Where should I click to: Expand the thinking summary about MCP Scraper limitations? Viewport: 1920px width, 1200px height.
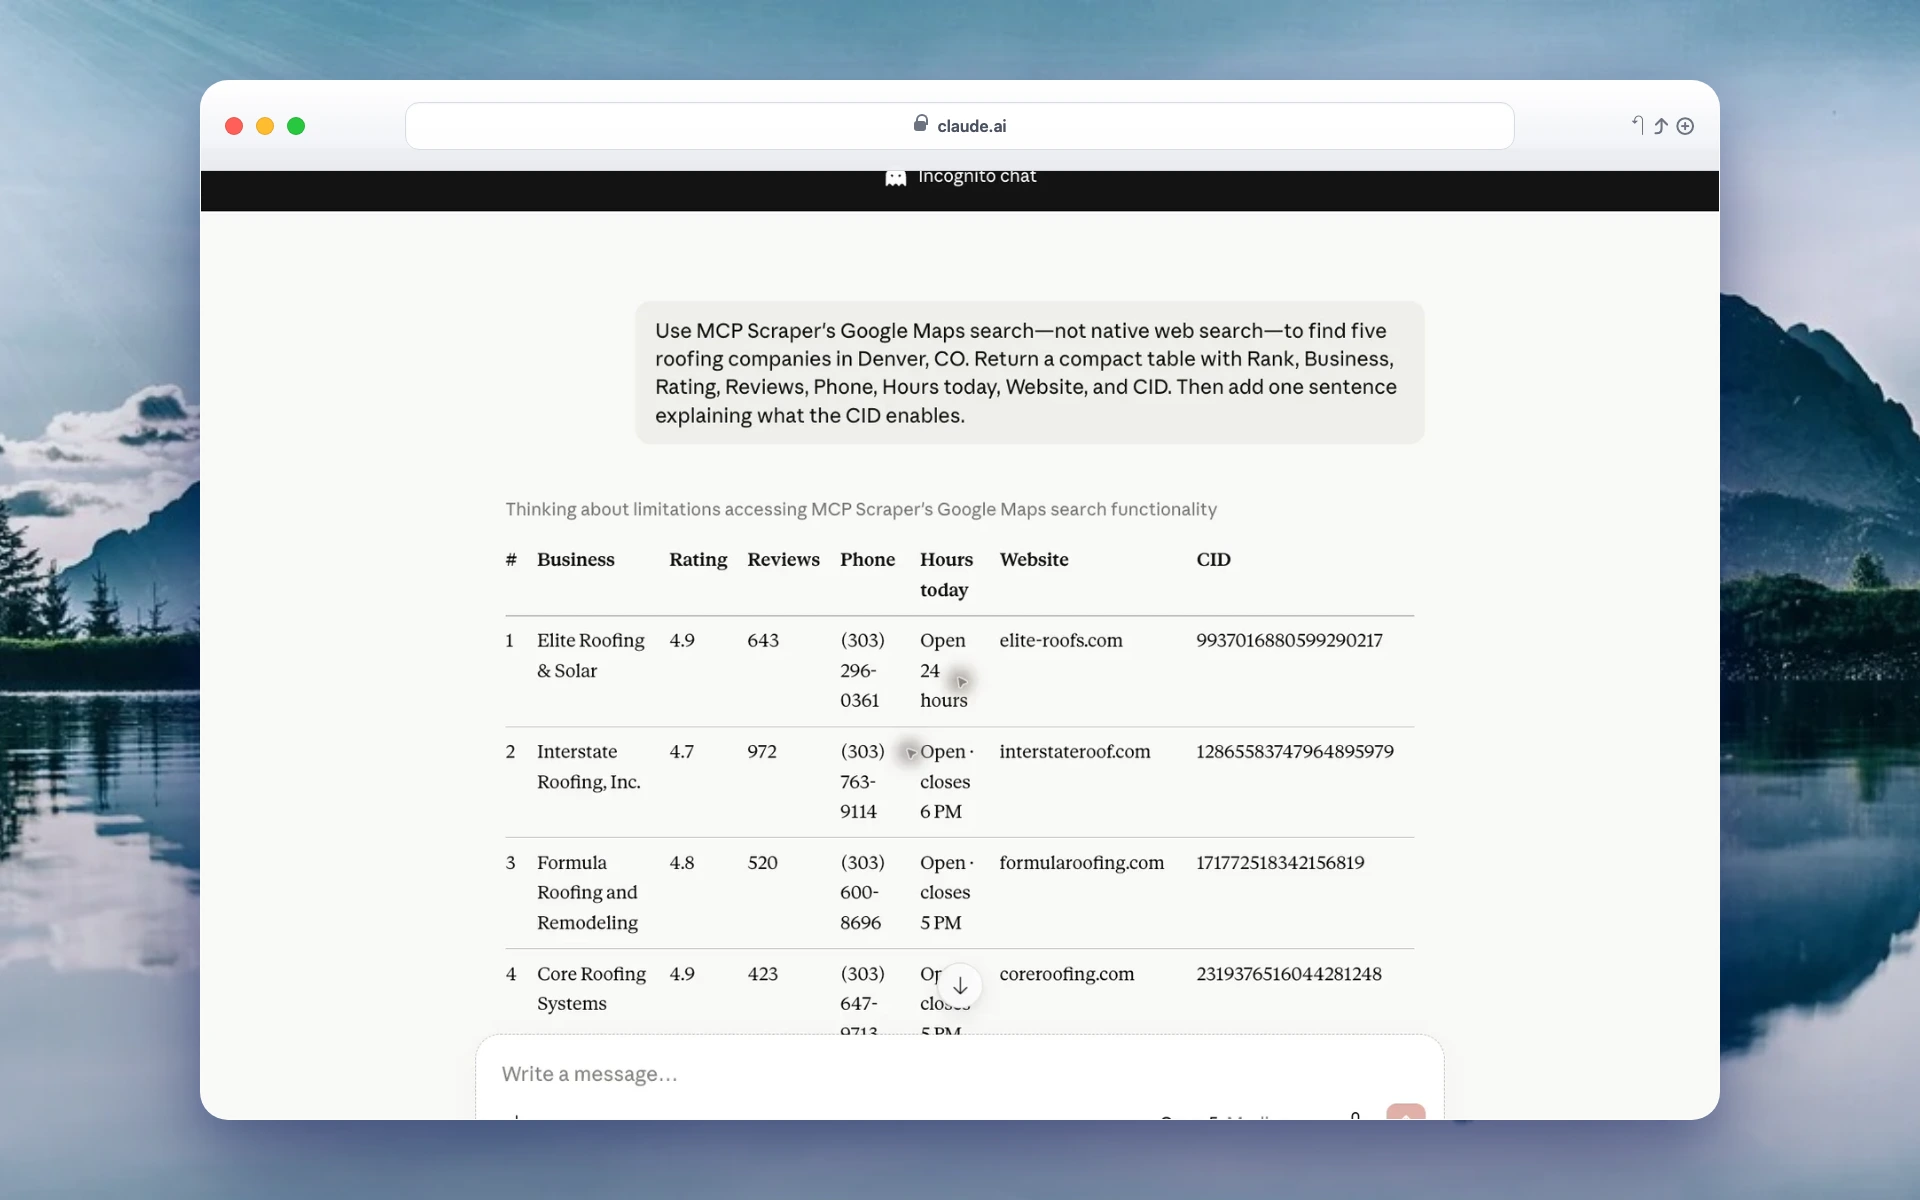pos(861,509)
